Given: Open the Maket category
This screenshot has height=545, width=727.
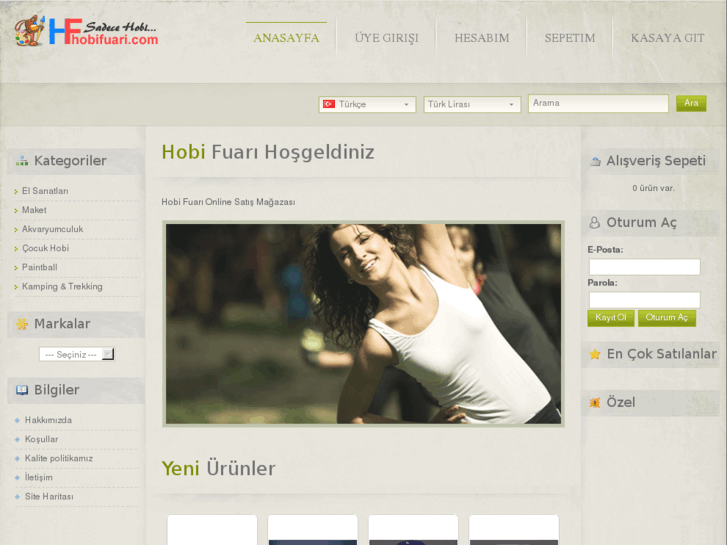Looking at the screenshot, I should (34, 210).
